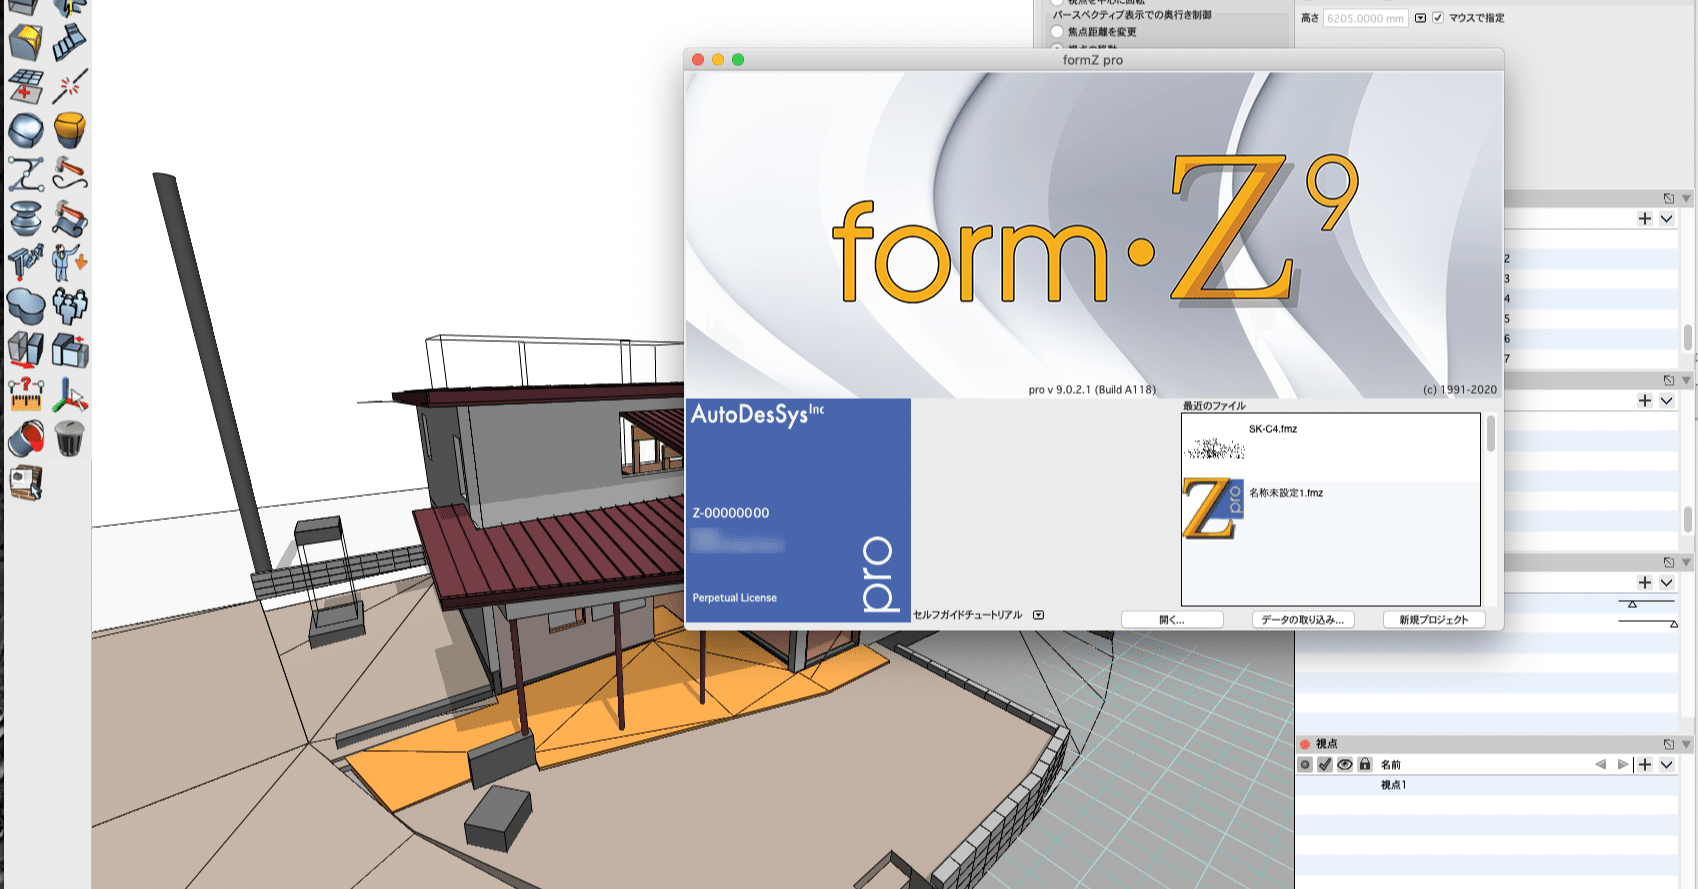
Task: Select the staircase tool
Action: click(x=69, y=42)
